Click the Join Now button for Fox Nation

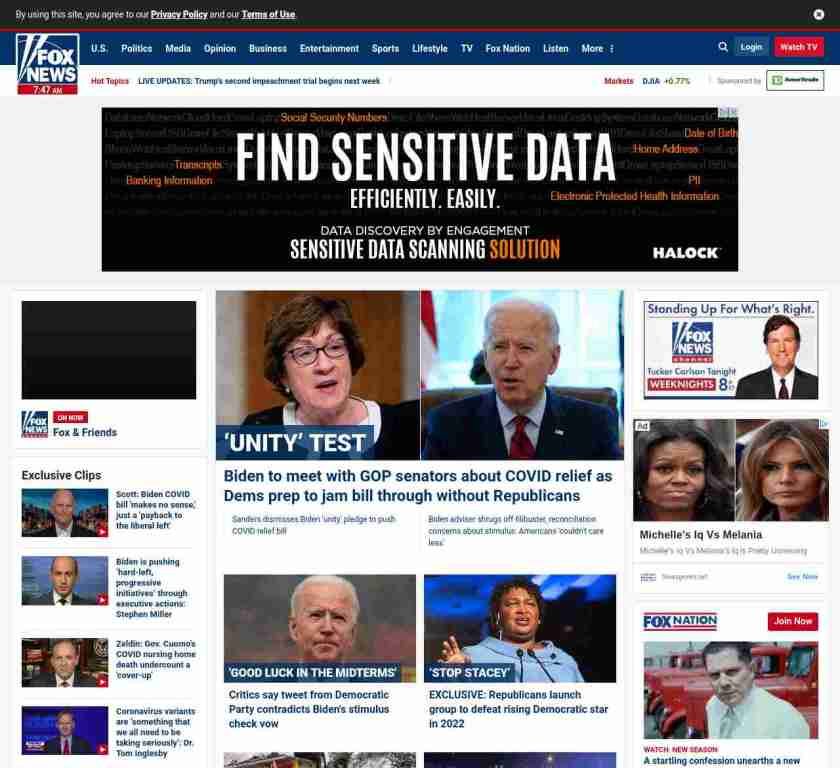click(x=793, y=621)
